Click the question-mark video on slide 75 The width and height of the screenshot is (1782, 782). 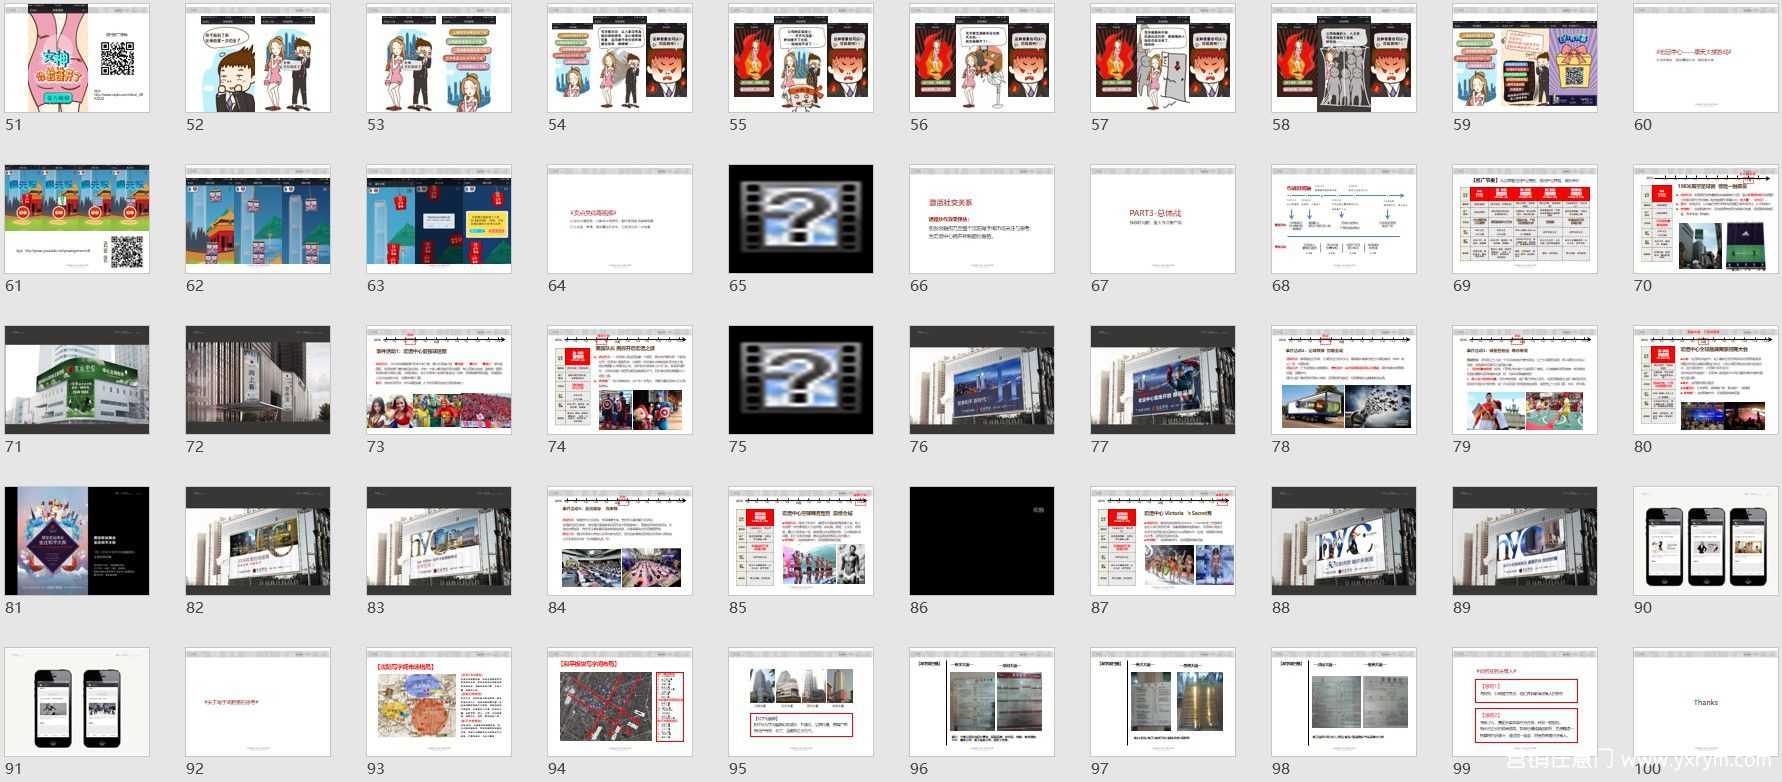coord(800,380)
